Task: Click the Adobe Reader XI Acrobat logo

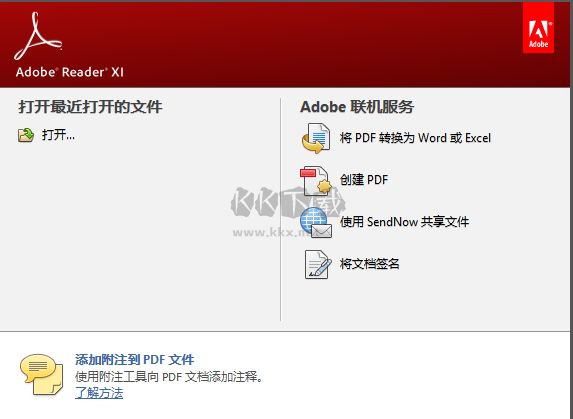Action: [x=38, y=36]
